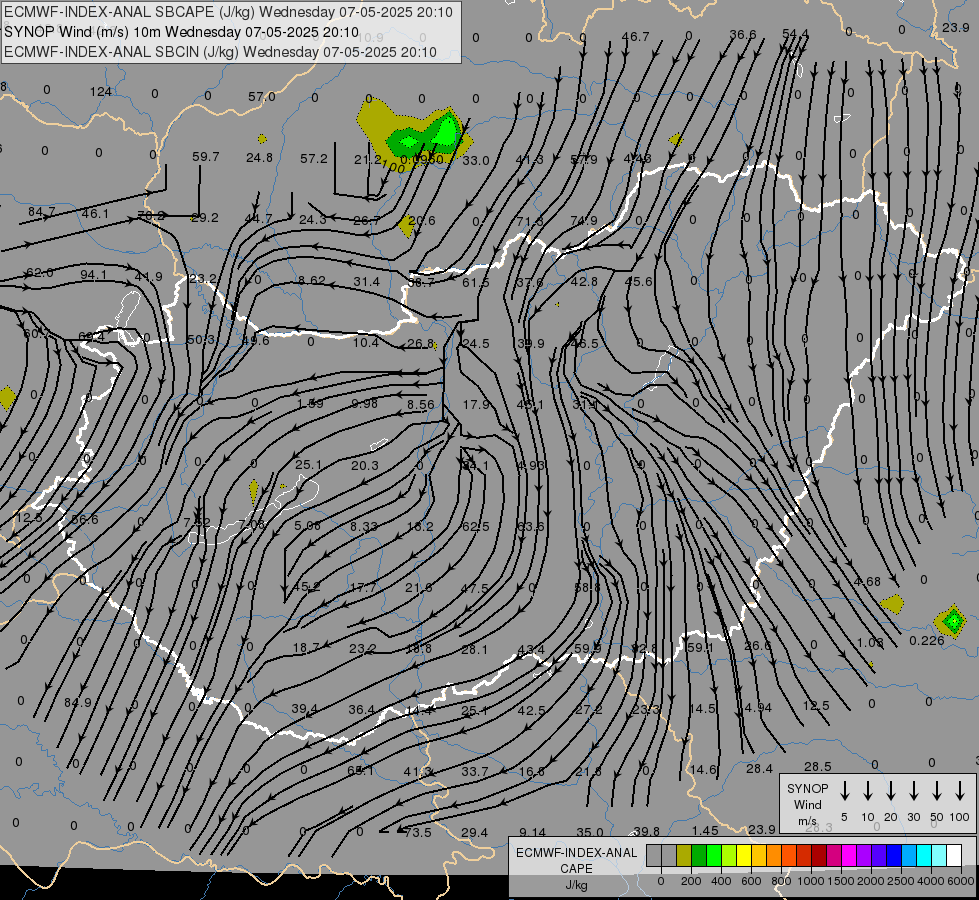Viewport: 979px width, 900px height.
Task: Click the '4.68' value on the map
Action: pyautogui.click(x=867, y=581)
